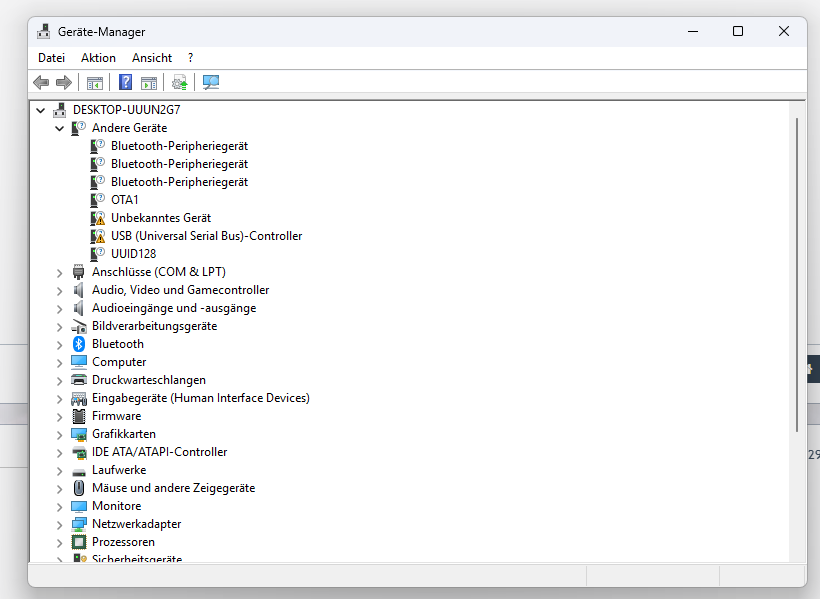Image resolution: width=820 pixels, height=599 pixels.
Task: Click the warning icon beside Unbekanntes Gerät
Action: point(98,218)
